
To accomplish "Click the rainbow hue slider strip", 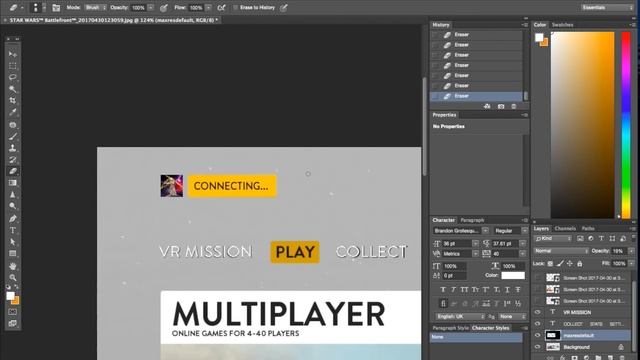I will click(626, 125).
